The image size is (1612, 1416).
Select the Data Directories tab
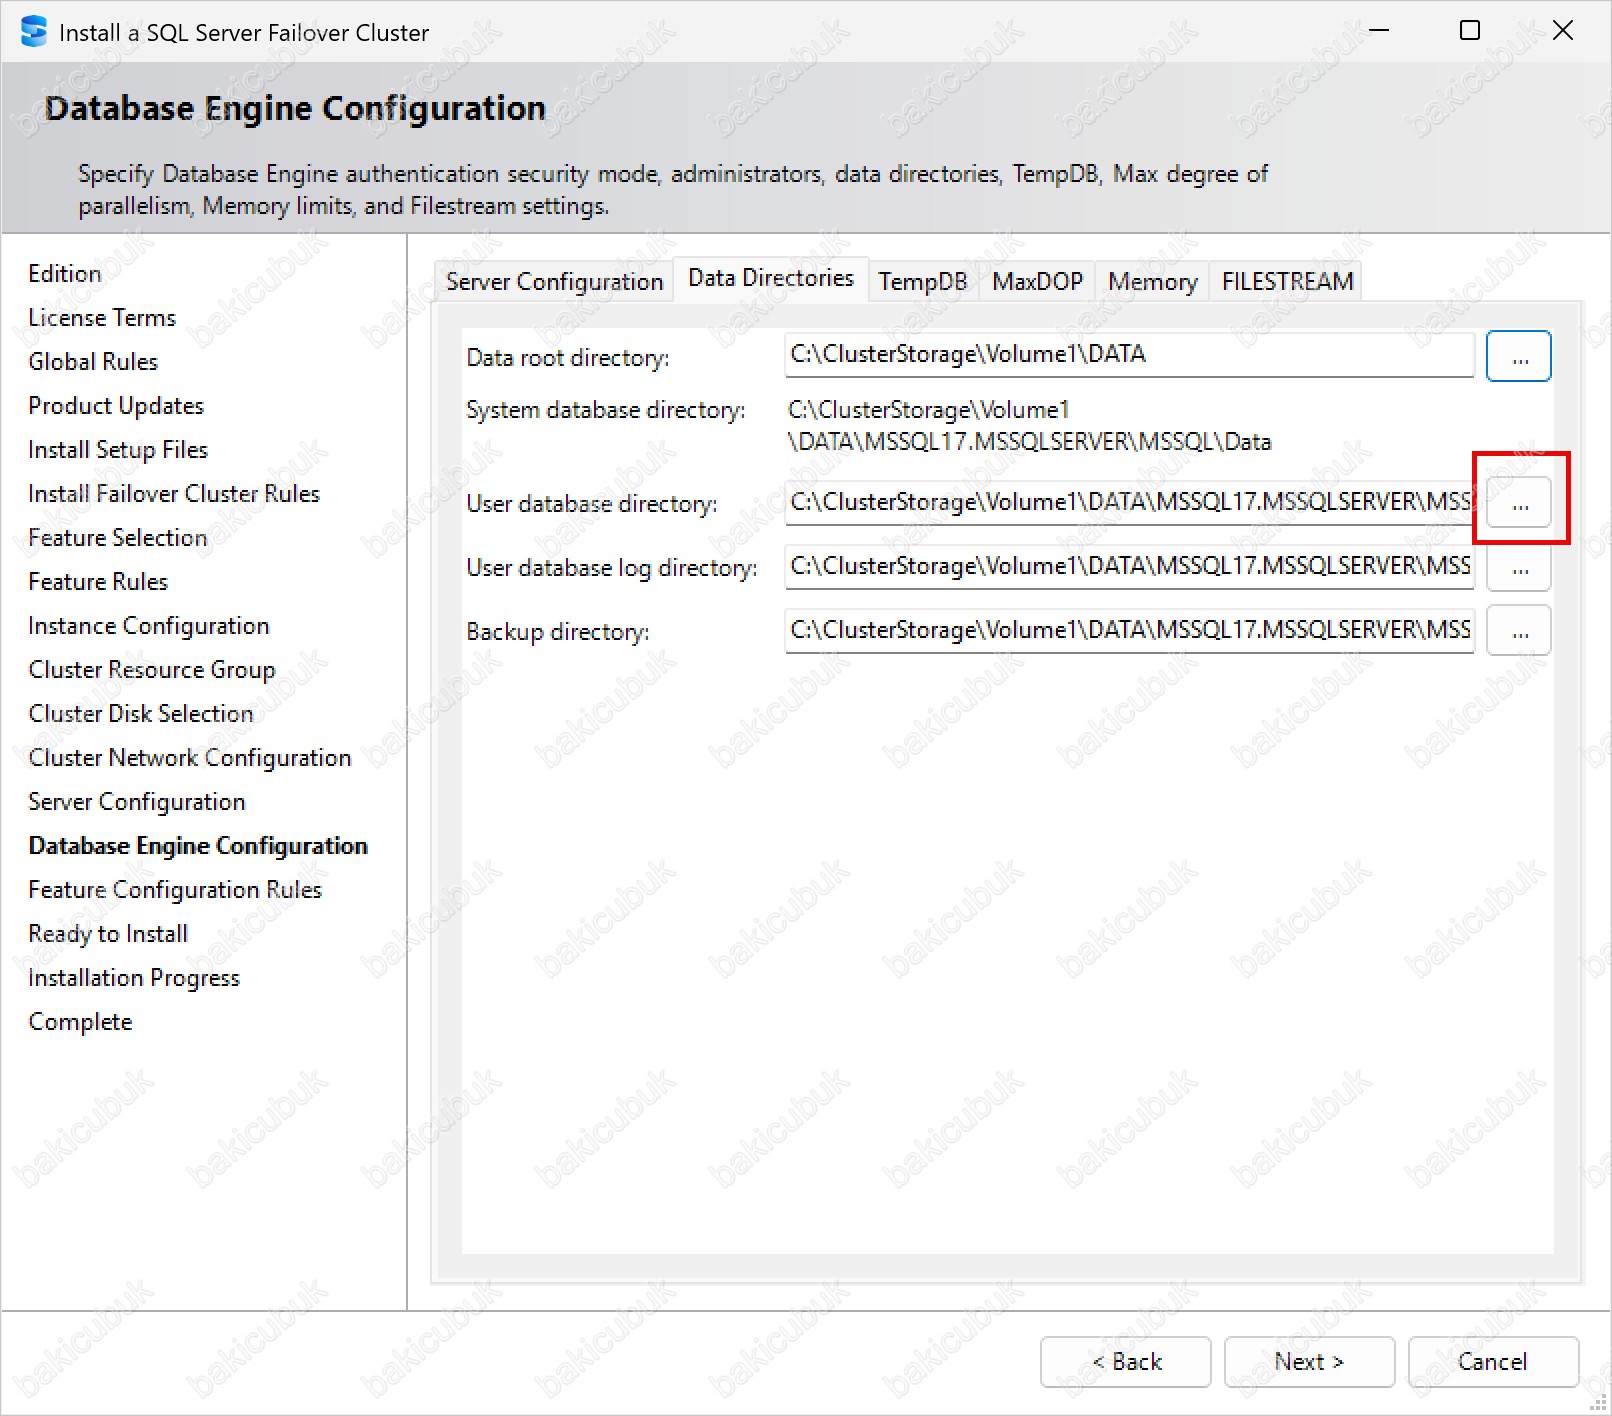[770, 278]
